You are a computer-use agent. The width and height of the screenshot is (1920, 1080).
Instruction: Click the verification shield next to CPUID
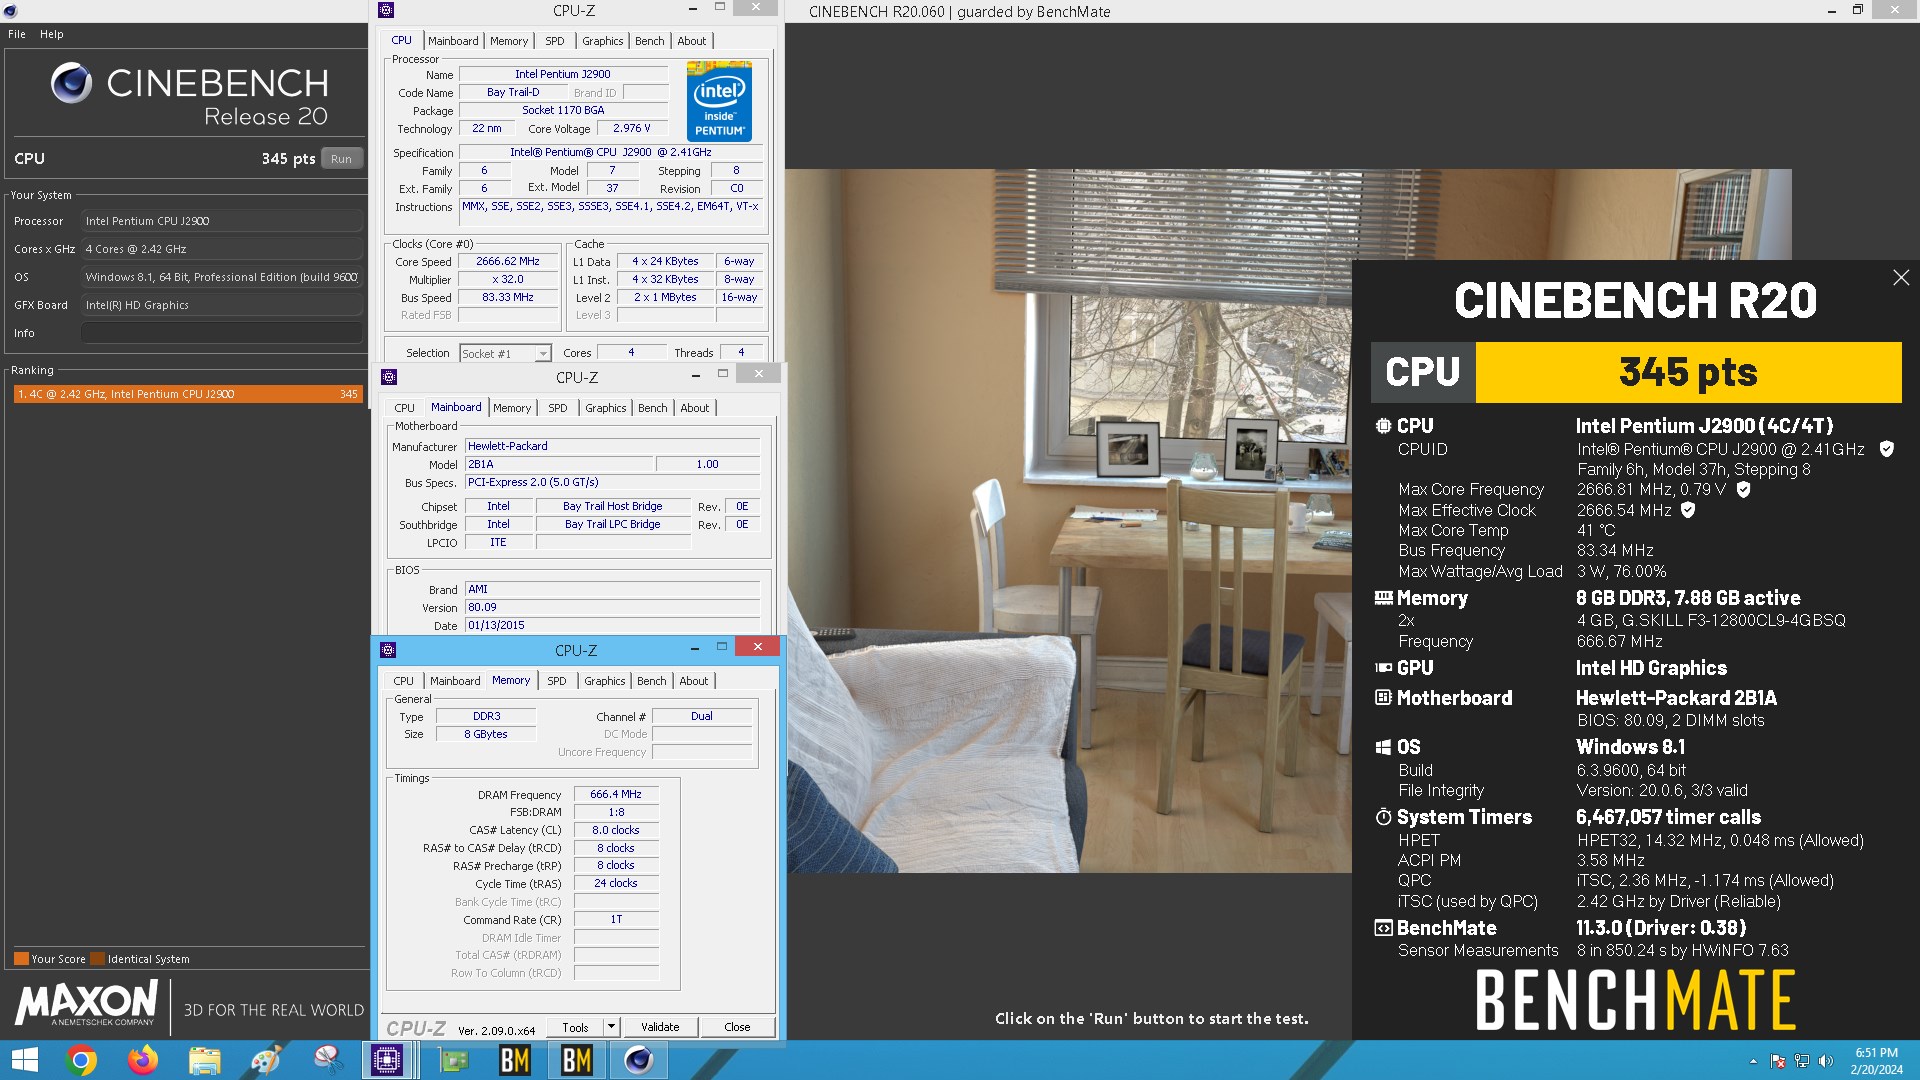1886,449
